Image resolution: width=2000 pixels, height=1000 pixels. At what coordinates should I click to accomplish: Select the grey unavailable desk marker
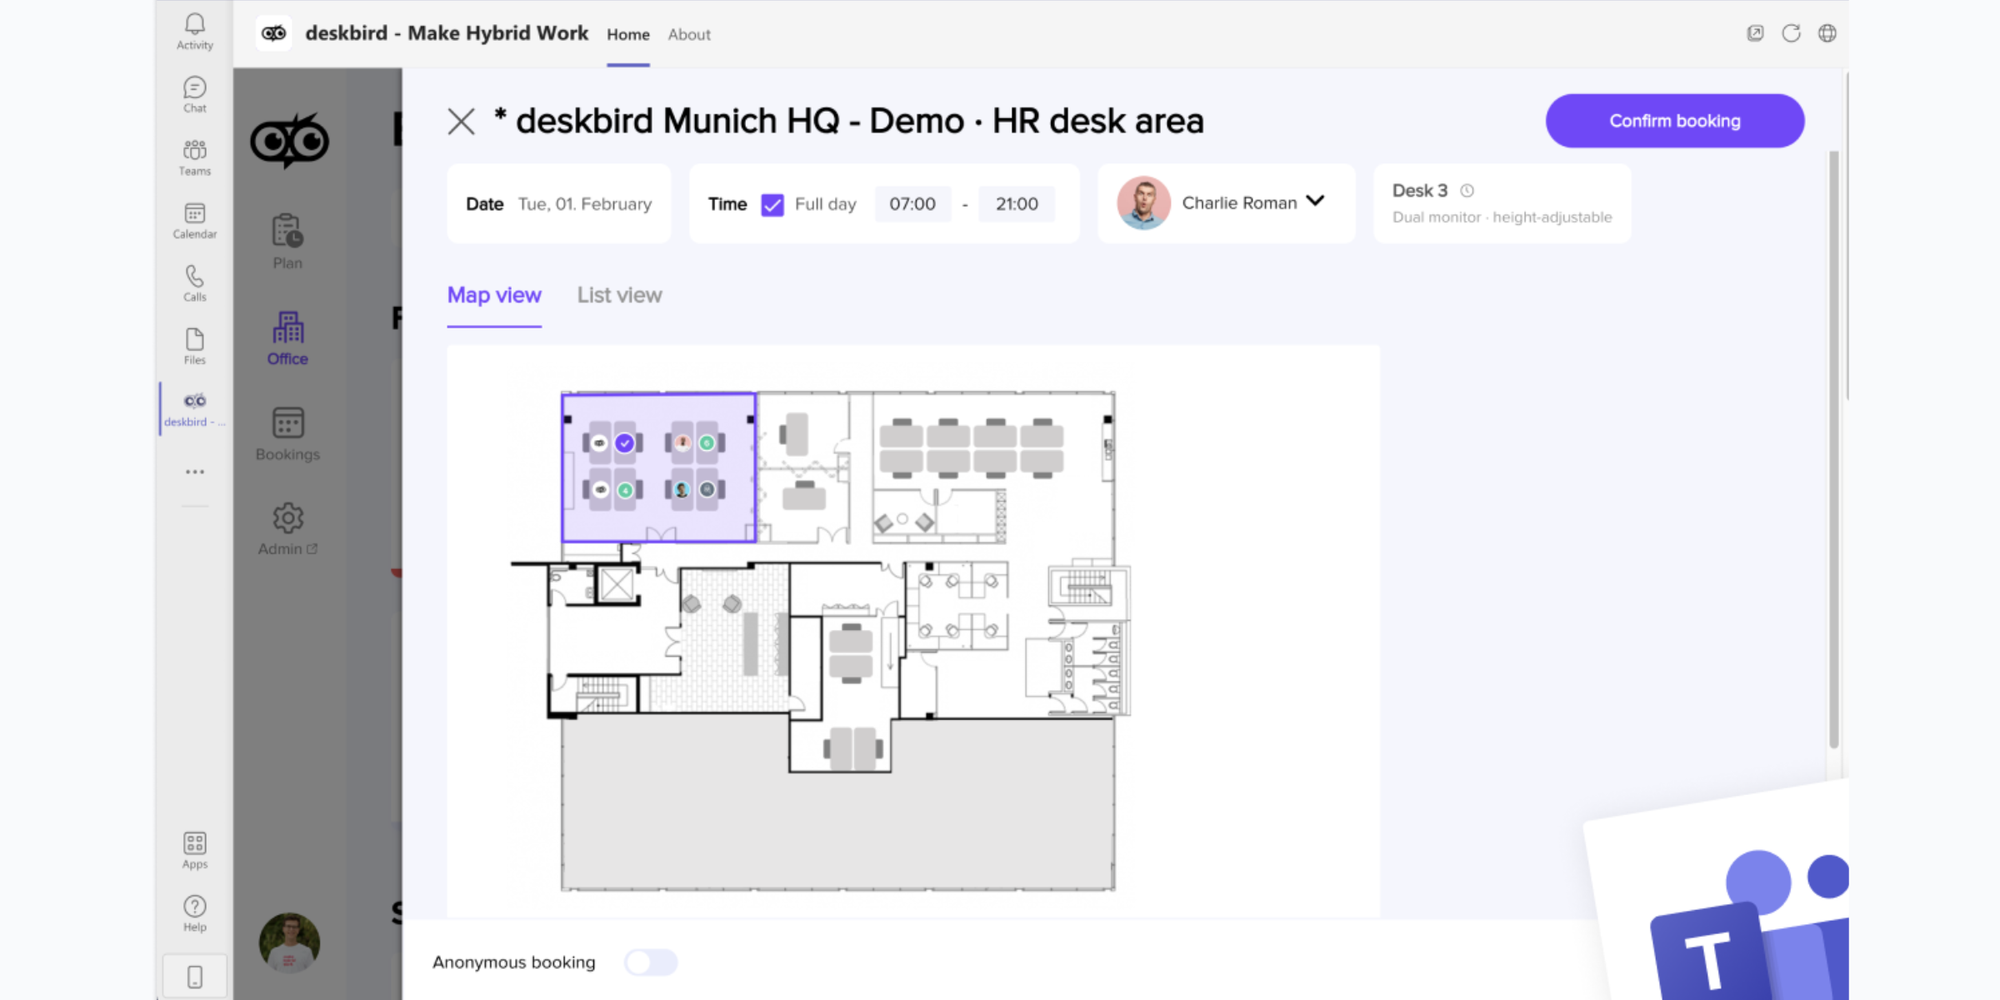(x=707, y=490)
